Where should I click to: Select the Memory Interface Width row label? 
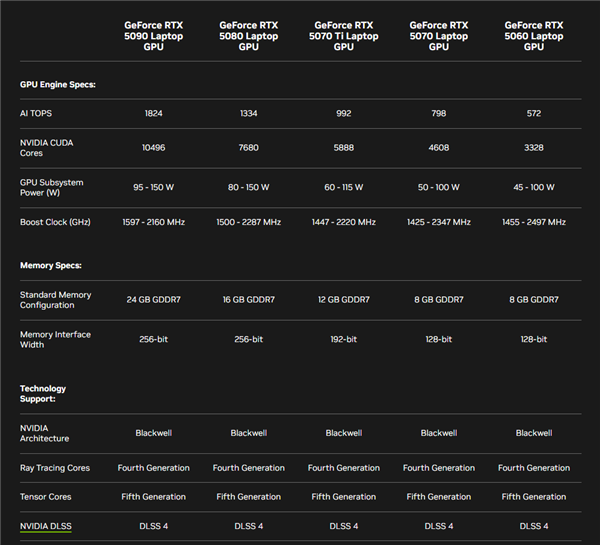point(55,339)
